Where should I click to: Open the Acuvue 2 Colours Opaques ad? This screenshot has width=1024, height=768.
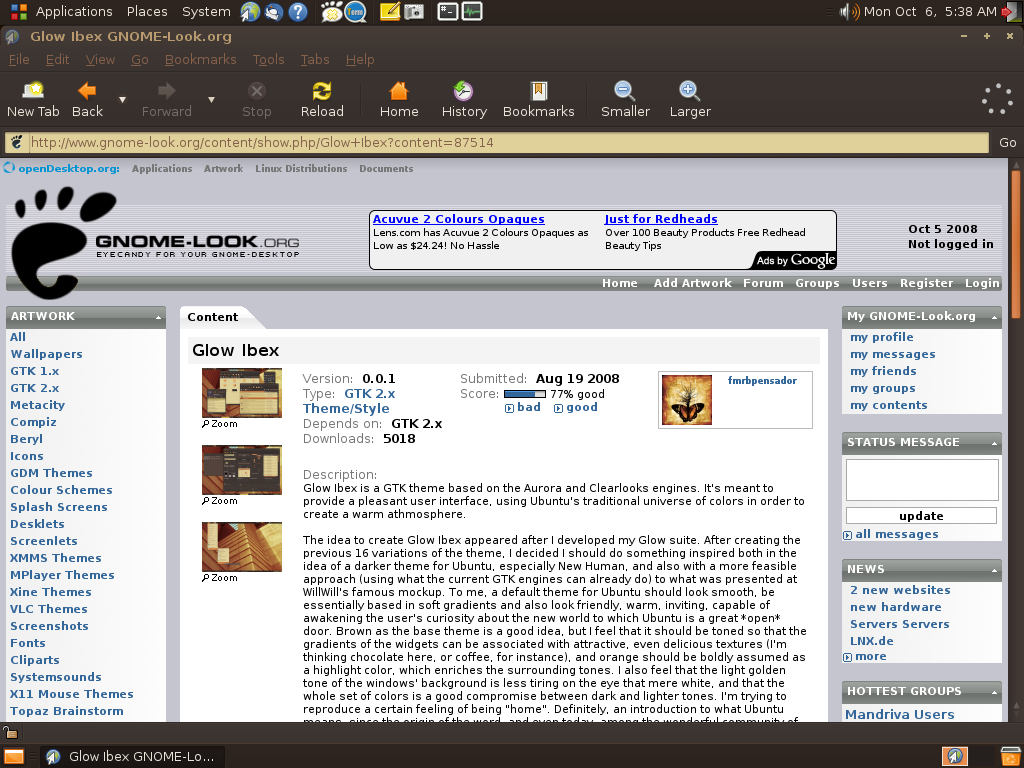click(x=458, y=219)
